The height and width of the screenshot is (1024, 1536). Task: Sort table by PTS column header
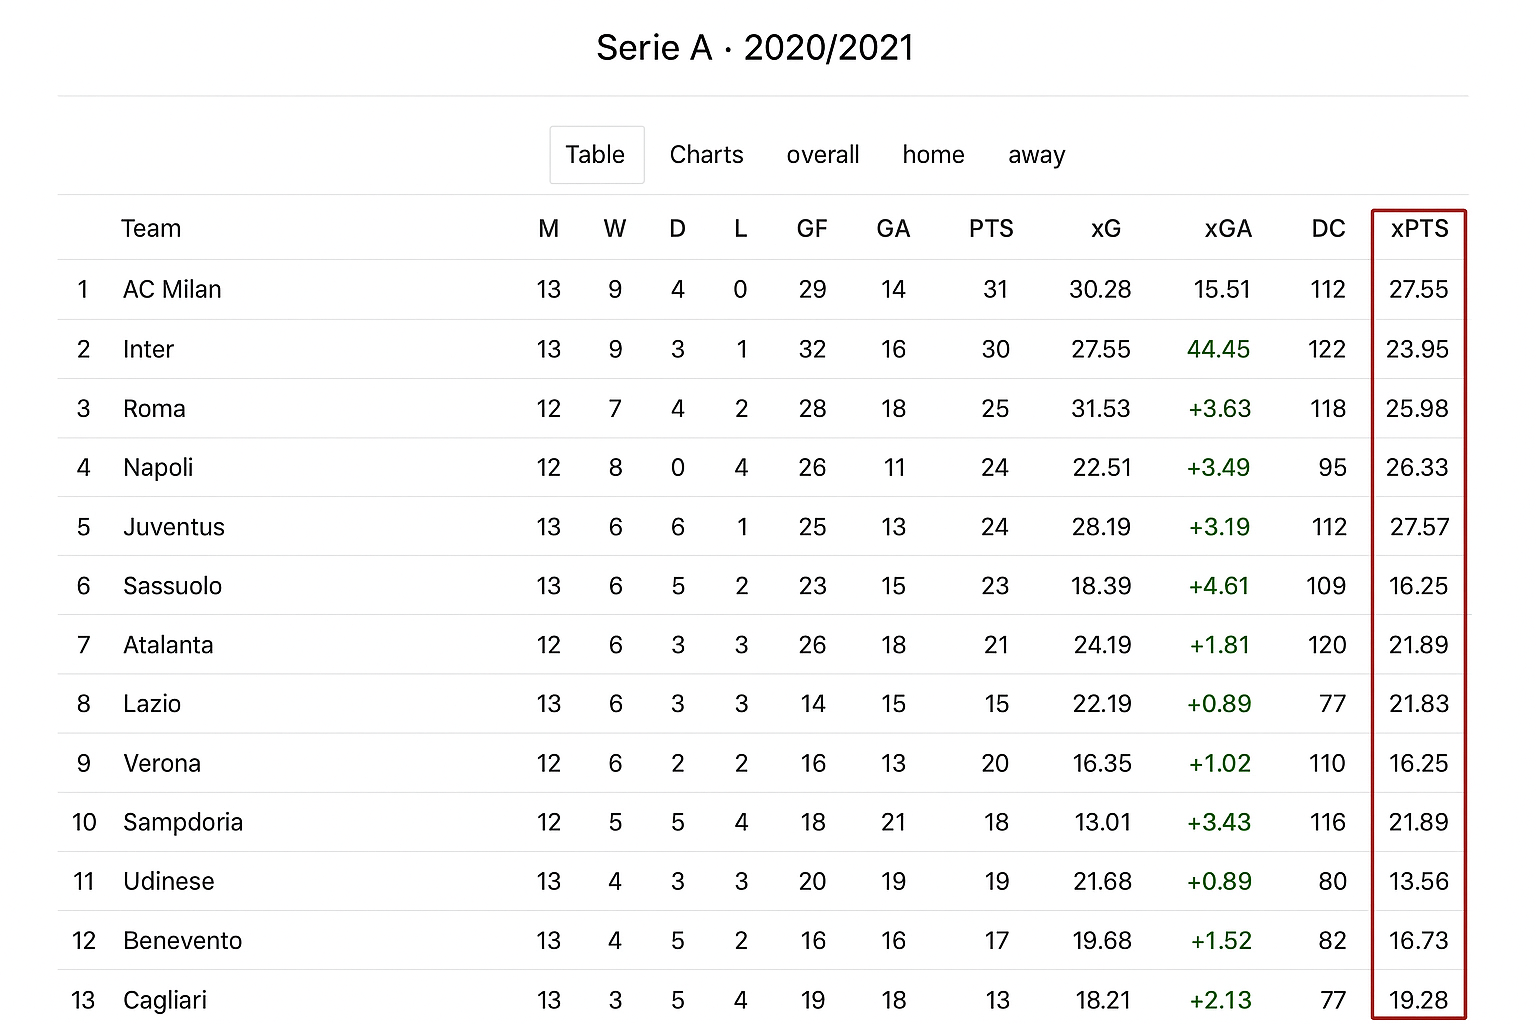(990, 229)
